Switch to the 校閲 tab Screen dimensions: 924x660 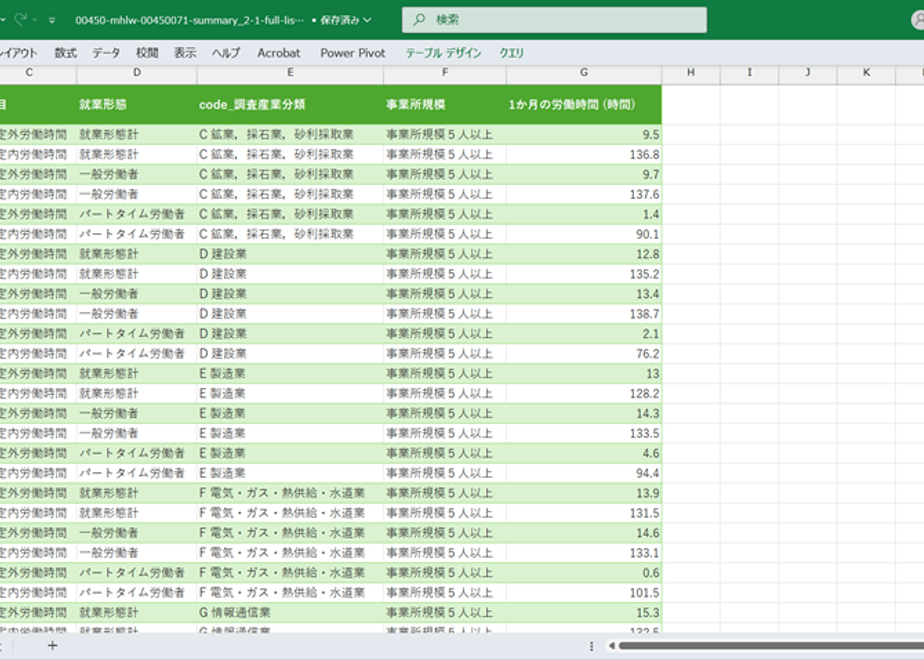[x=147, y=53]
